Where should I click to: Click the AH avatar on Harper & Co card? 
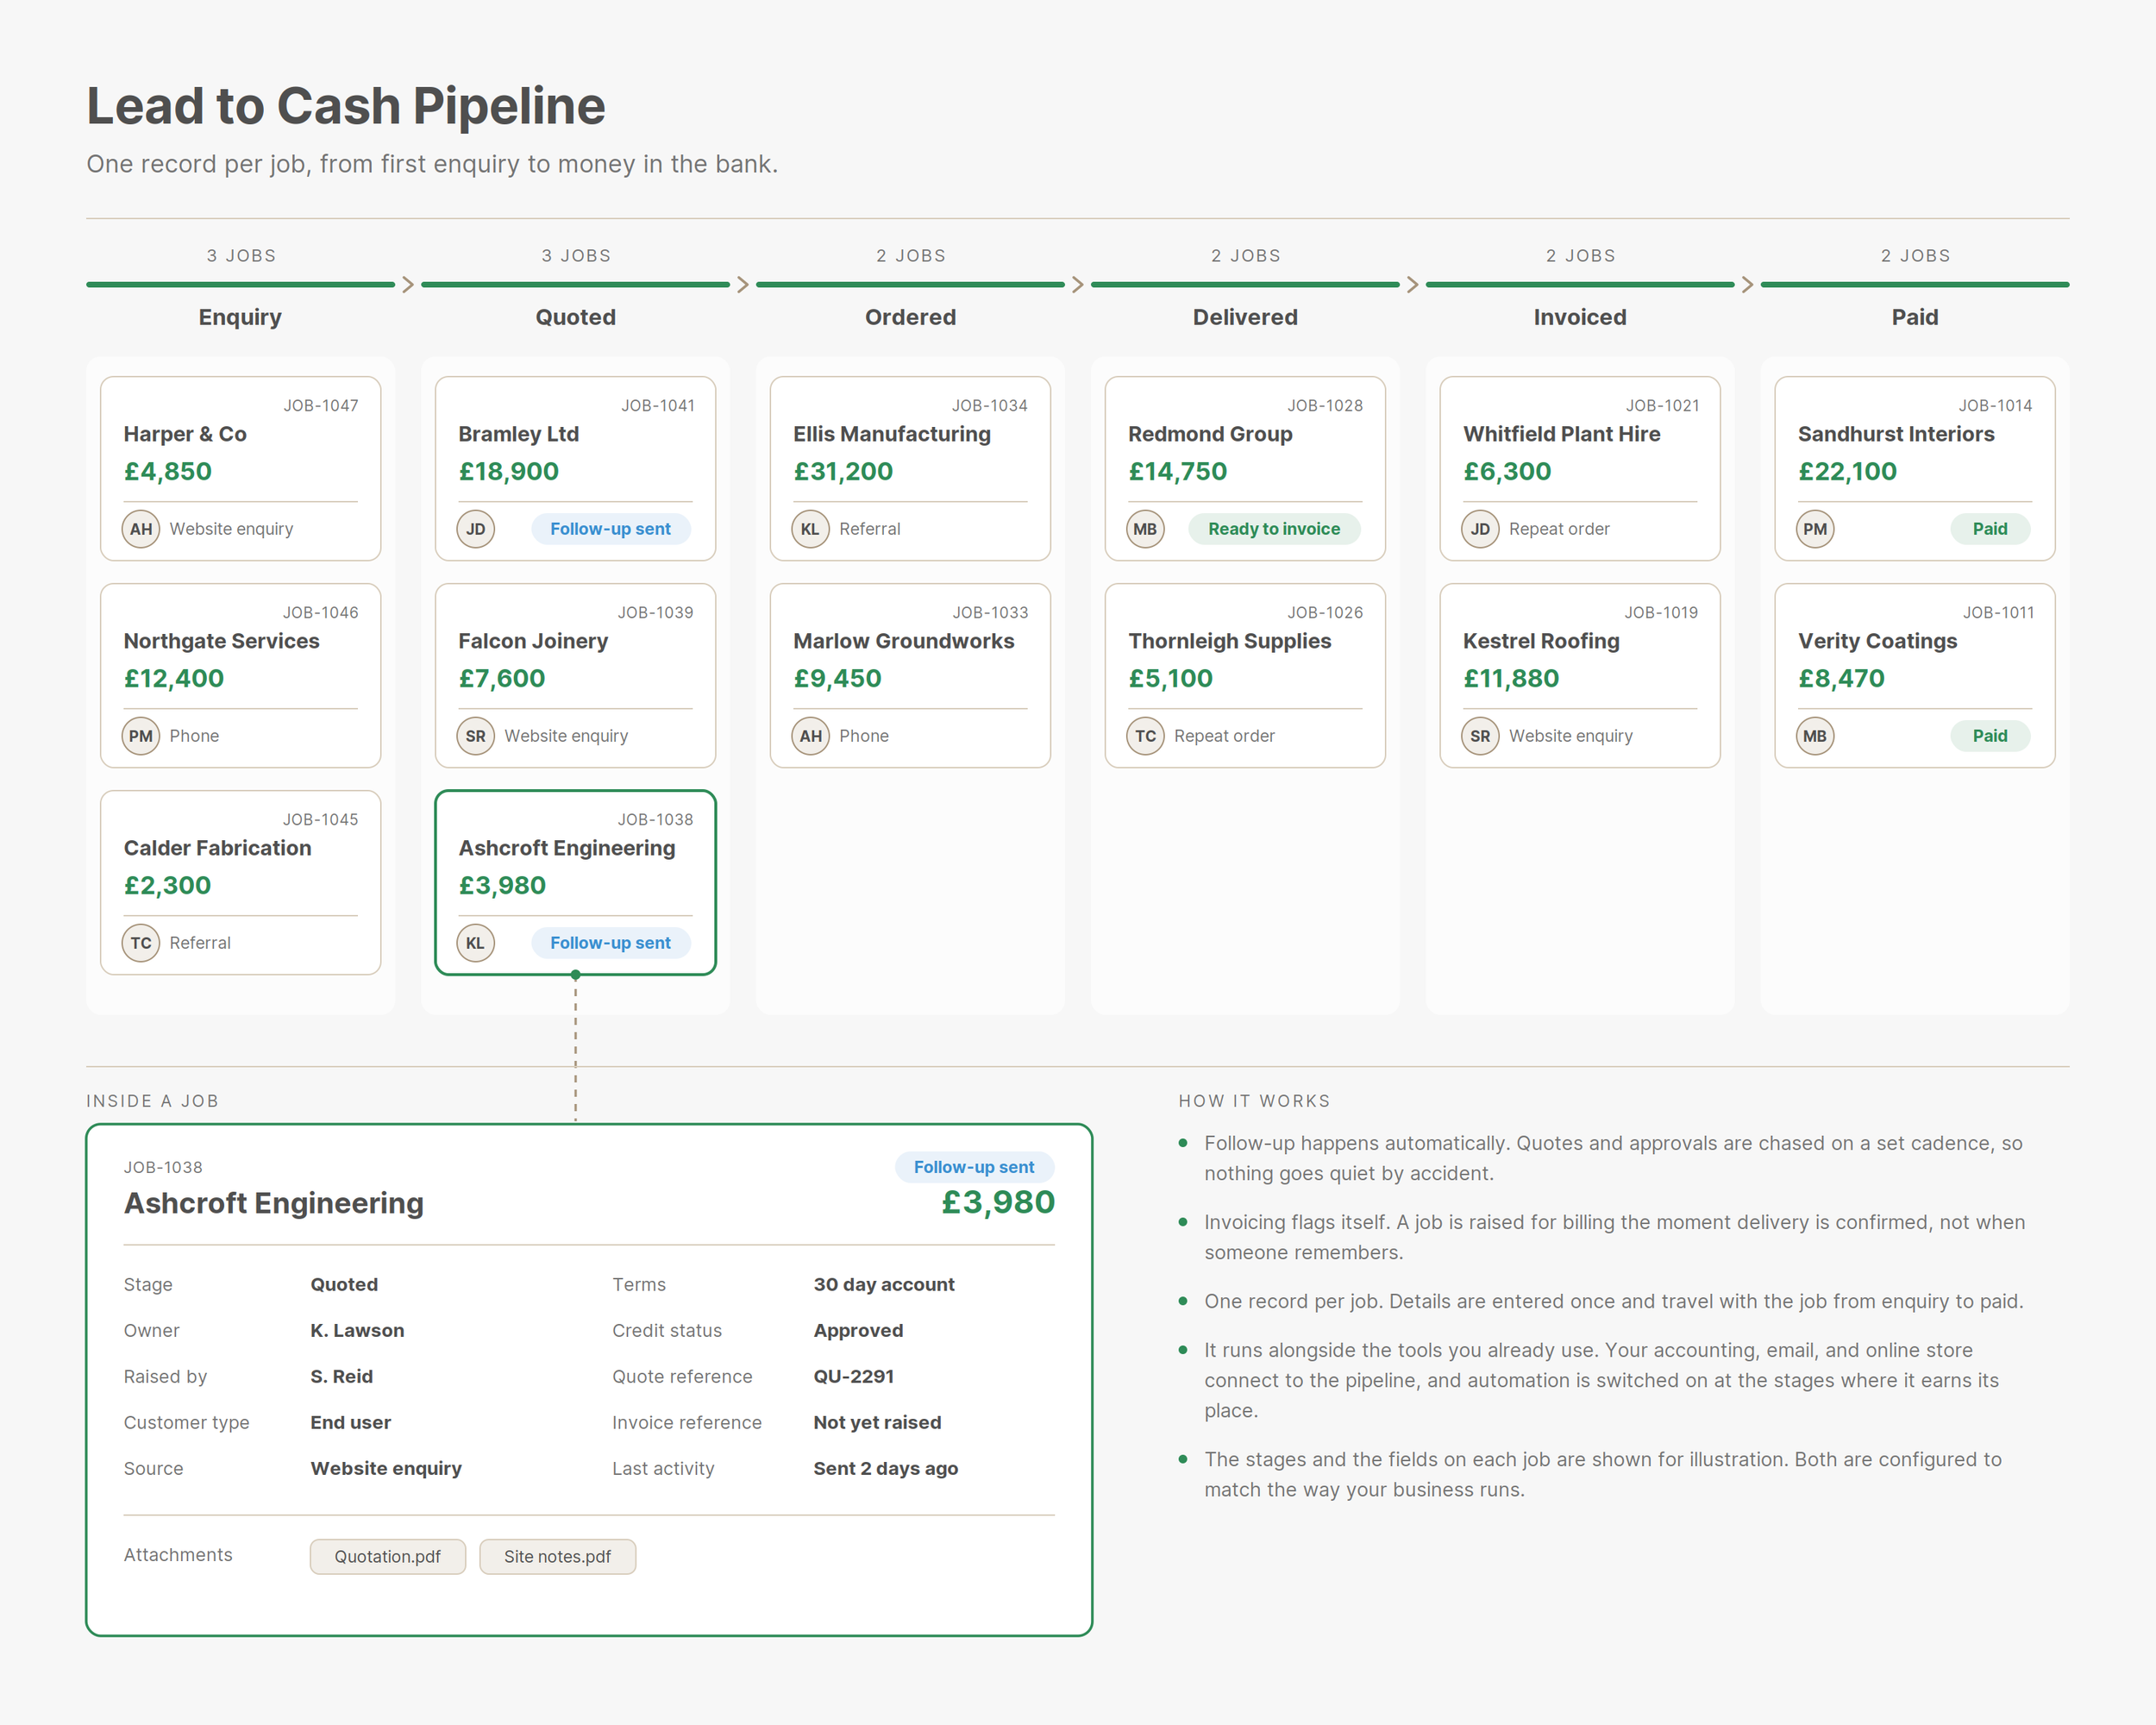(x=141, y=529)
